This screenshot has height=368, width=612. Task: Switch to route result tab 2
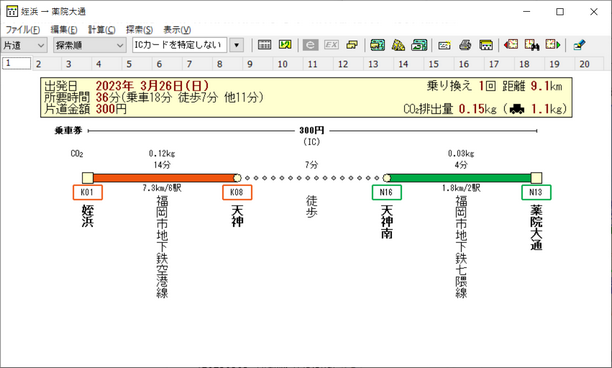(38, 64)
